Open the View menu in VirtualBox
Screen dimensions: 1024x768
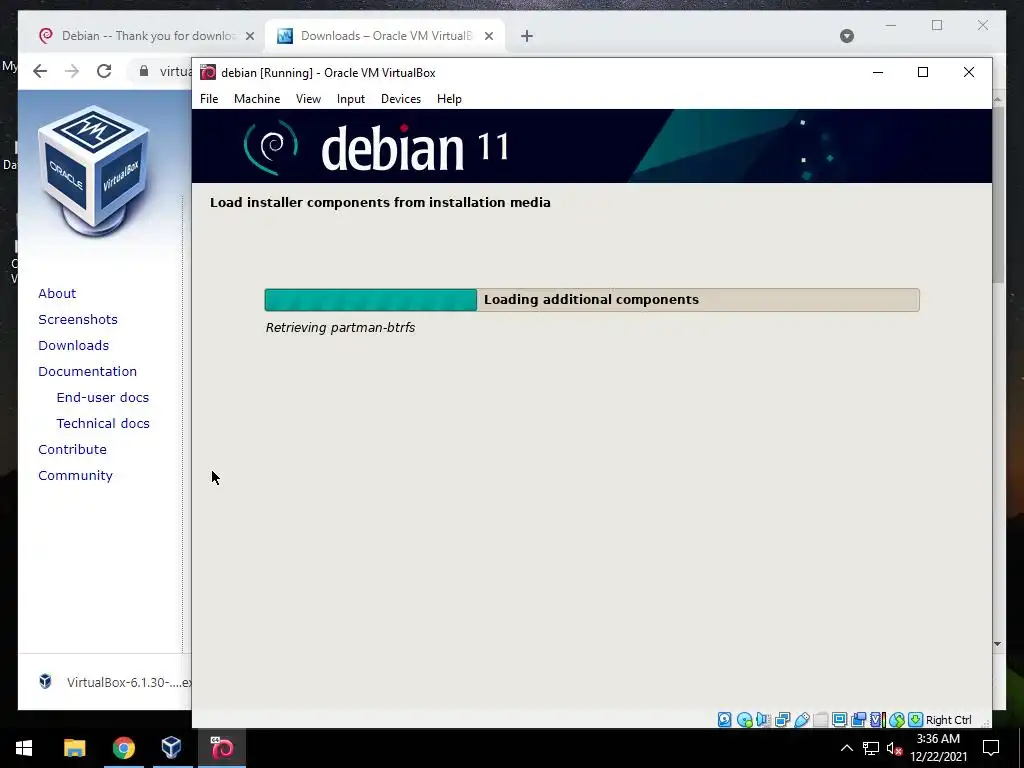(308, 99)
